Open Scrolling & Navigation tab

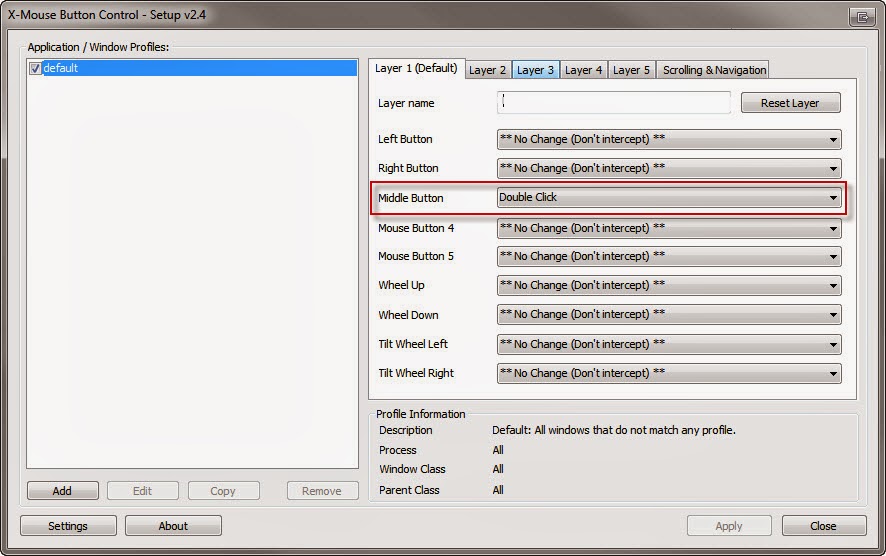coord(714,70)
